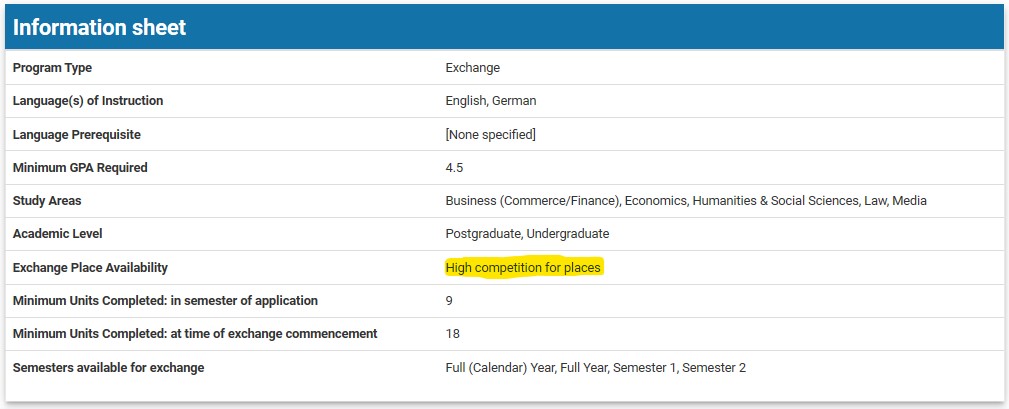Click the Study Areas label

pos(47,201)
